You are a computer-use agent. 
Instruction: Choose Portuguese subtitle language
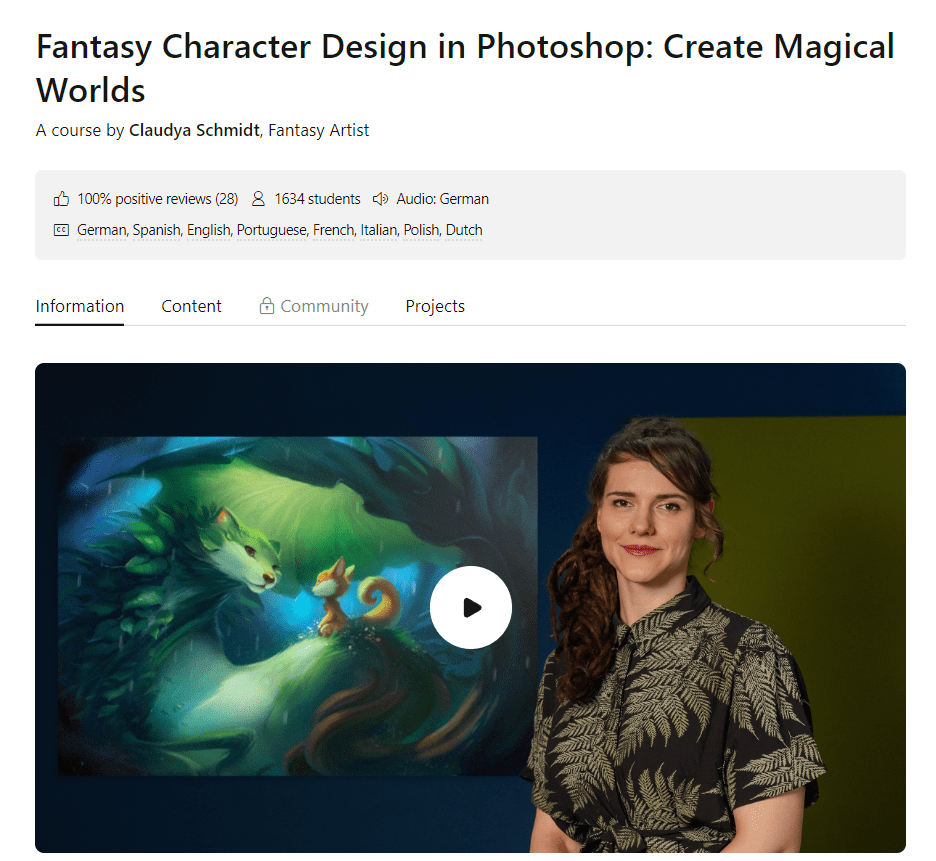(271, 230)
